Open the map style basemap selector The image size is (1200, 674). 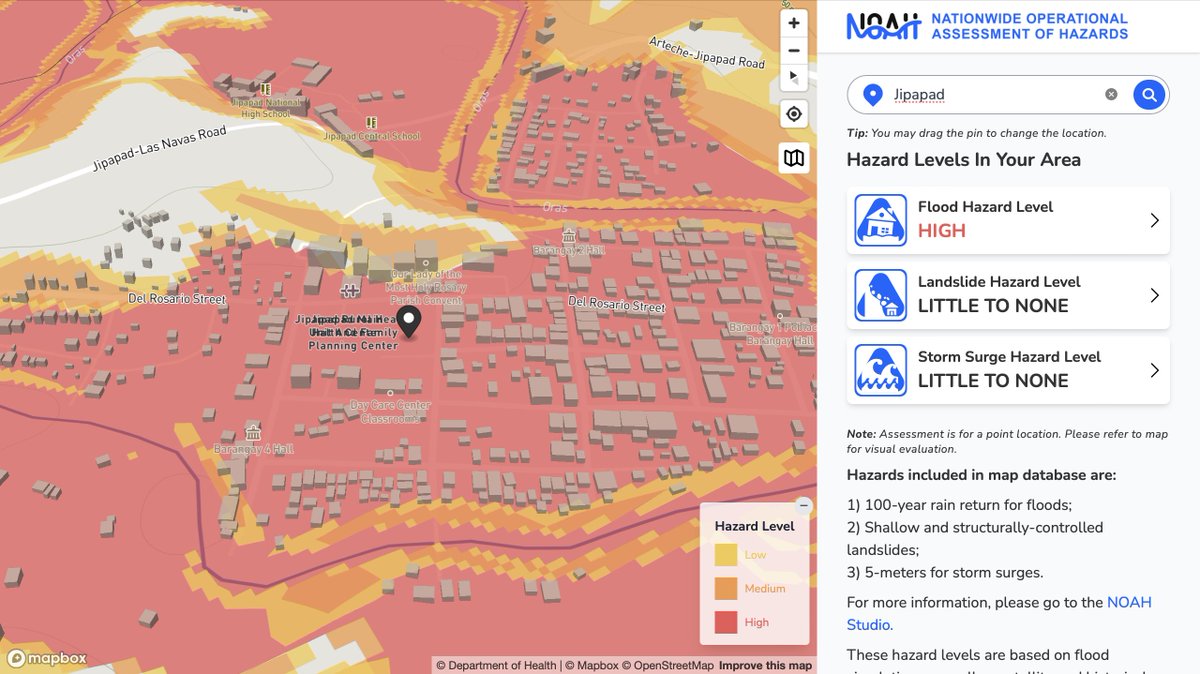tap(794, 158)
